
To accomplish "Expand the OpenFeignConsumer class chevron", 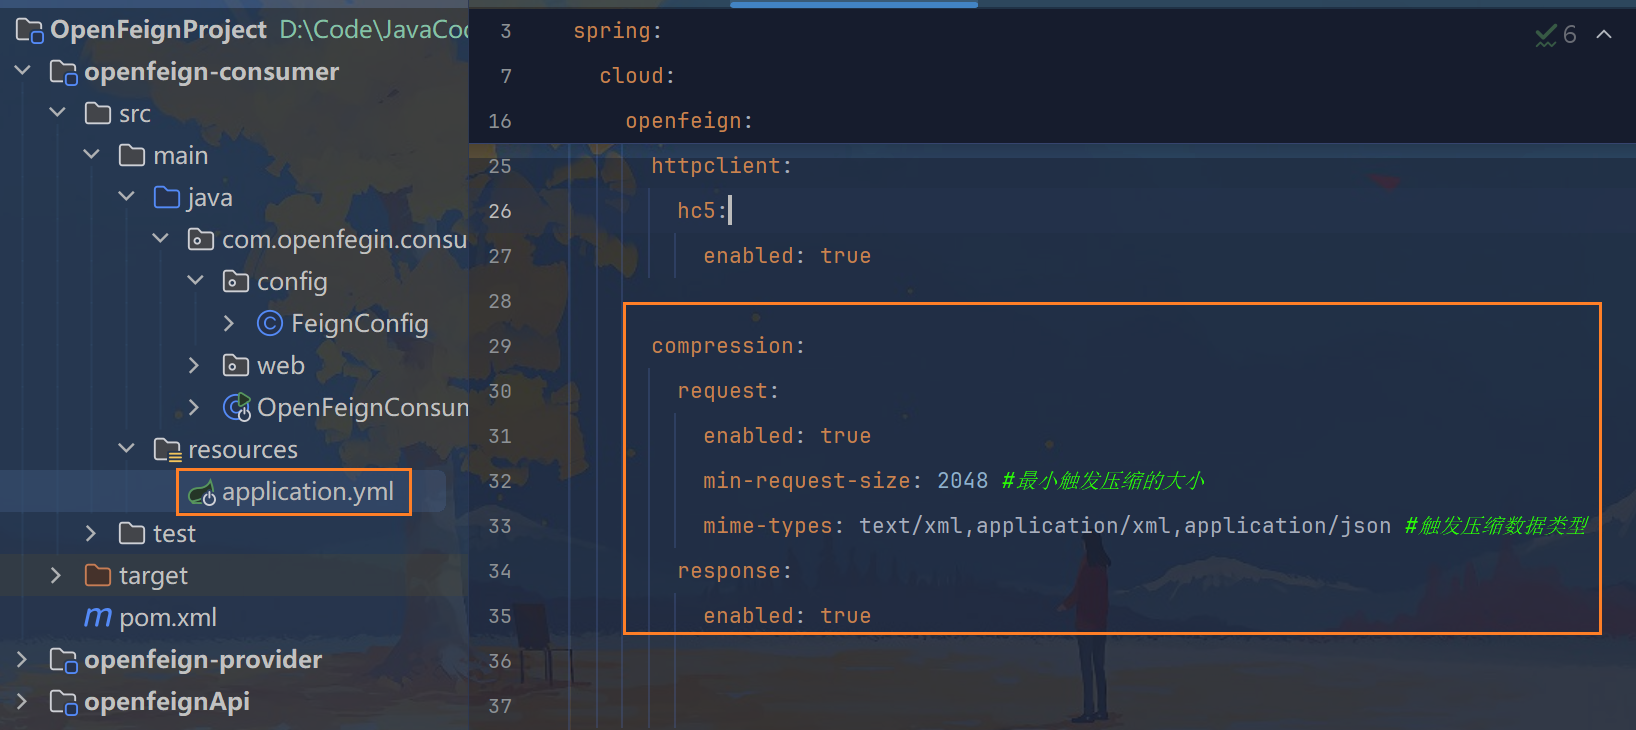I will 195,407.
